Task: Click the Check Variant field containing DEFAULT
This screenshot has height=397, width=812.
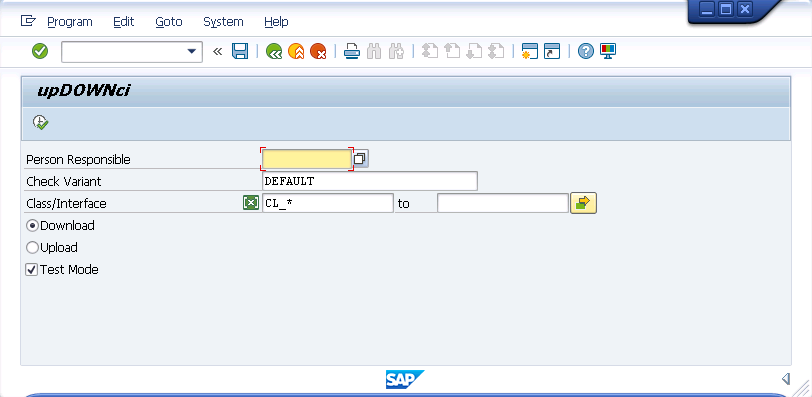Action: (370, 181)
